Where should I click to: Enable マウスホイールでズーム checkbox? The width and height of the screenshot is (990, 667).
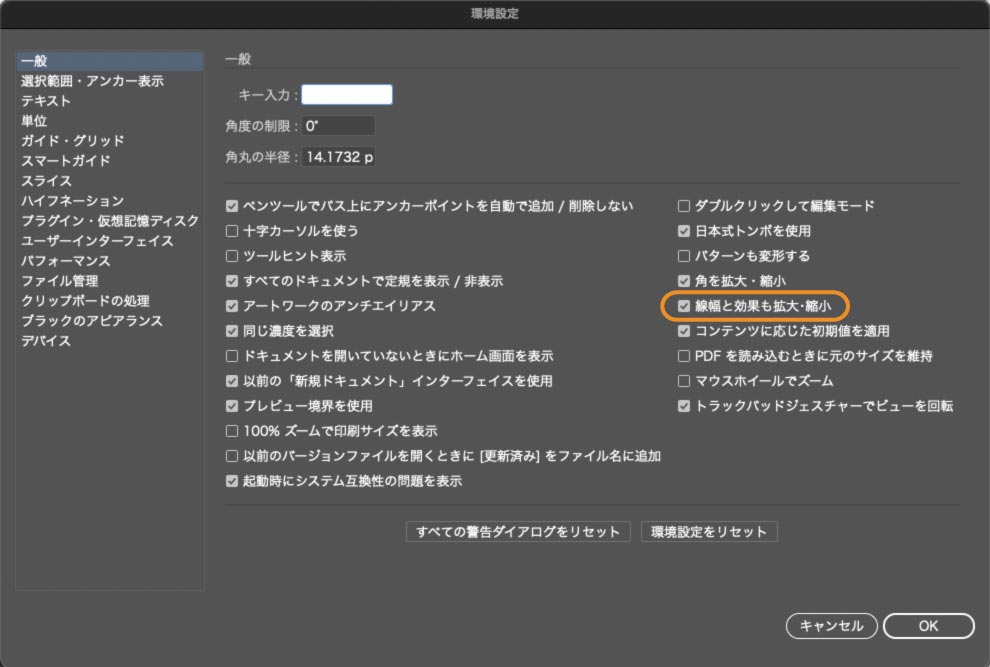[x=684, y=381]
